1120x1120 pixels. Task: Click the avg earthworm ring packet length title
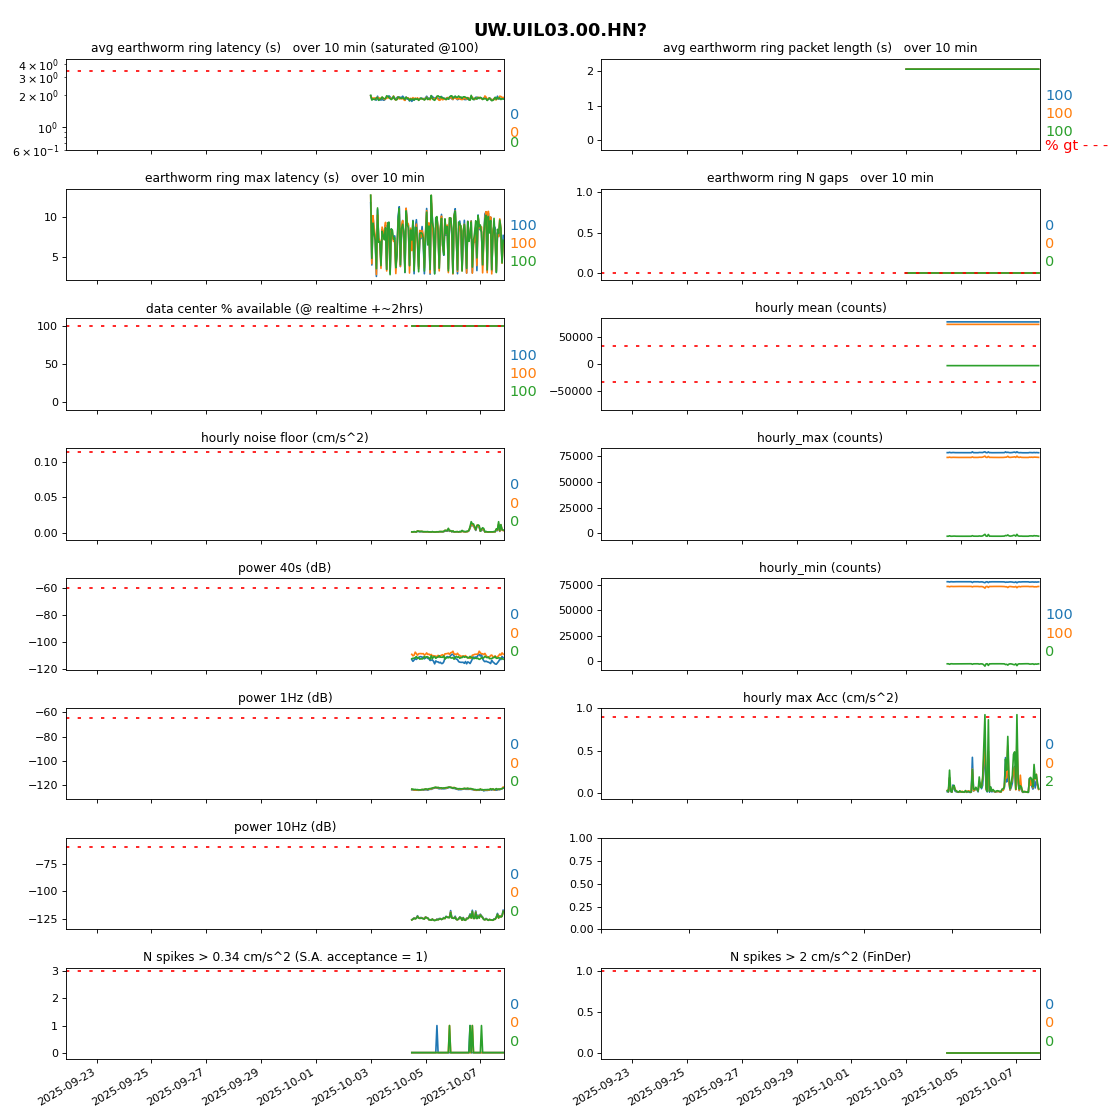[820, 48]
